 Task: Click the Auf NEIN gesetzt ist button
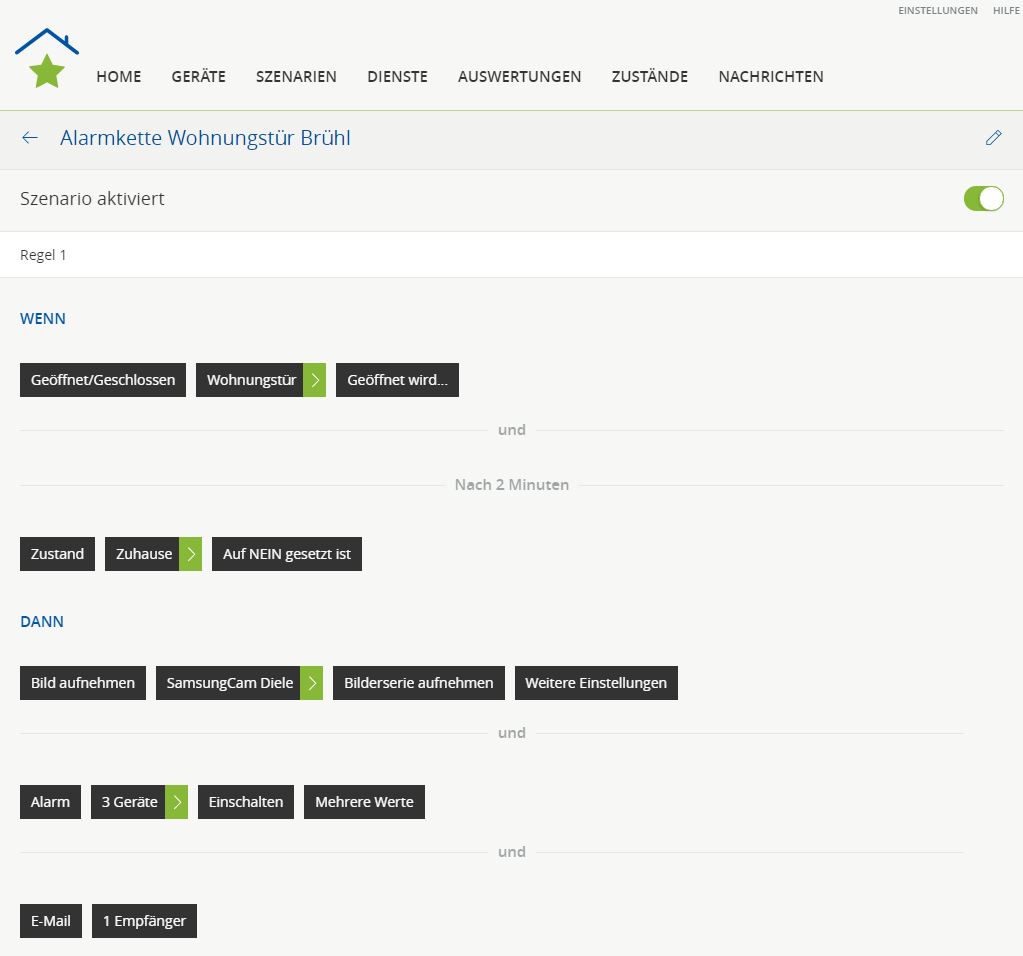click(287, 554)
